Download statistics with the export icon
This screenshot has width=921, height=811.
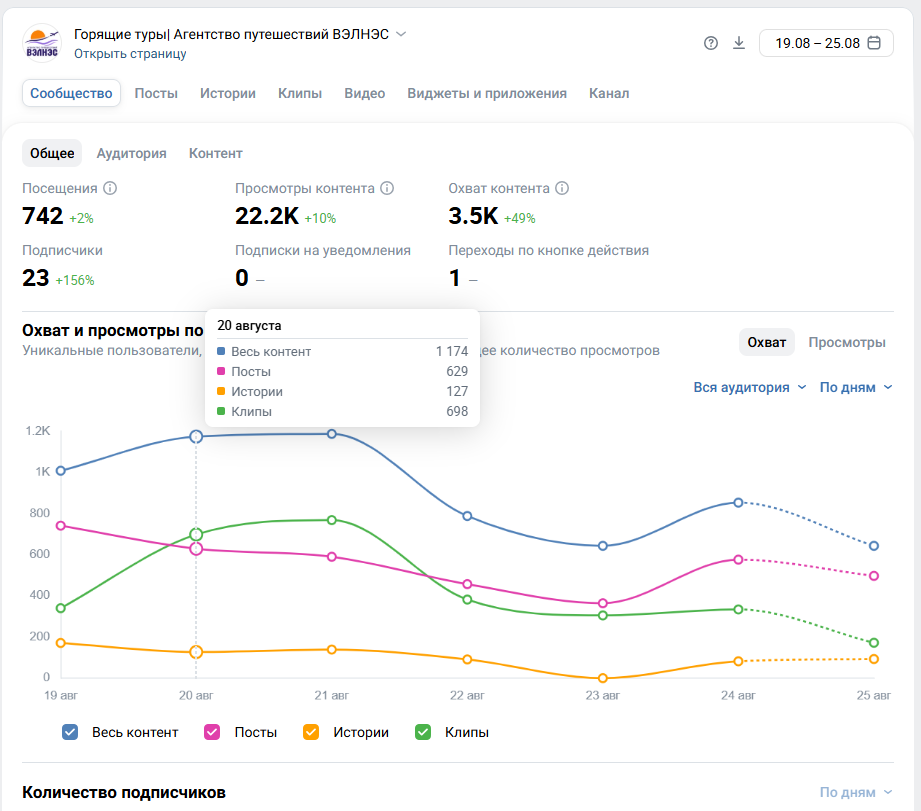coord(739,43)
